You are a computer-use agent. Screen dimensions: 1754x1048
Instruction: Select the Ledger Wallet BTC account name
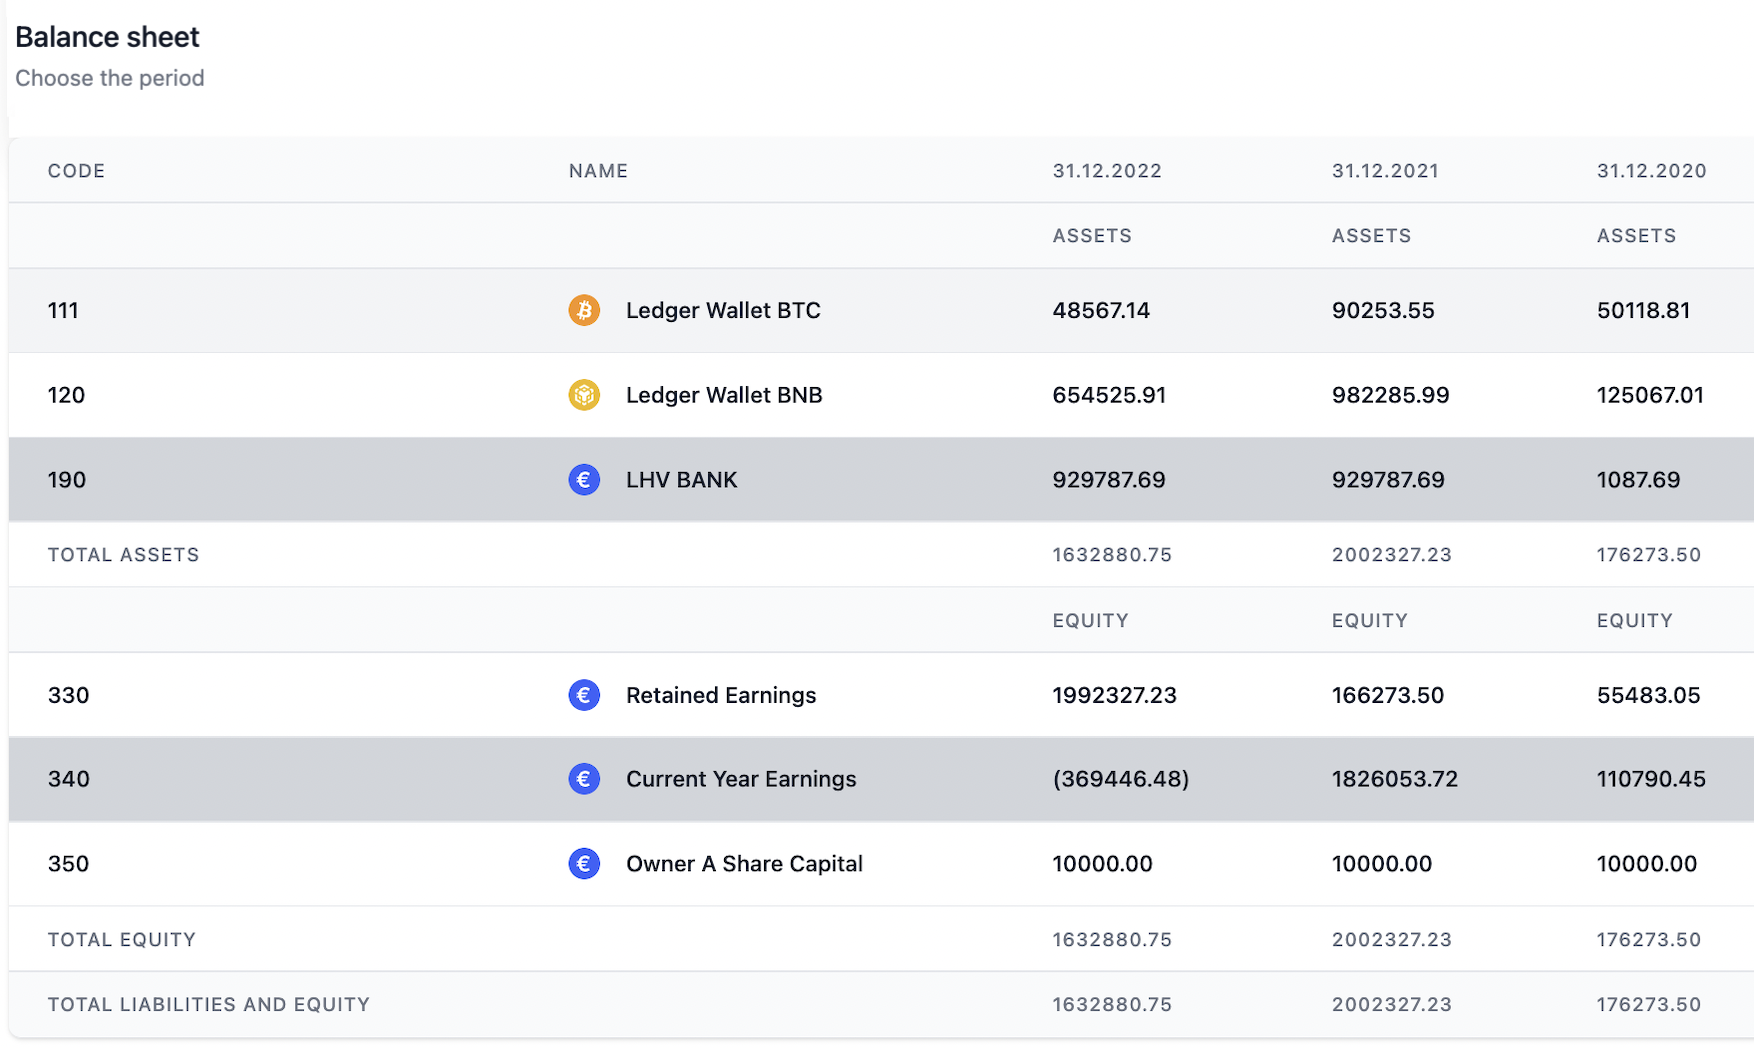tap(723, 310)
